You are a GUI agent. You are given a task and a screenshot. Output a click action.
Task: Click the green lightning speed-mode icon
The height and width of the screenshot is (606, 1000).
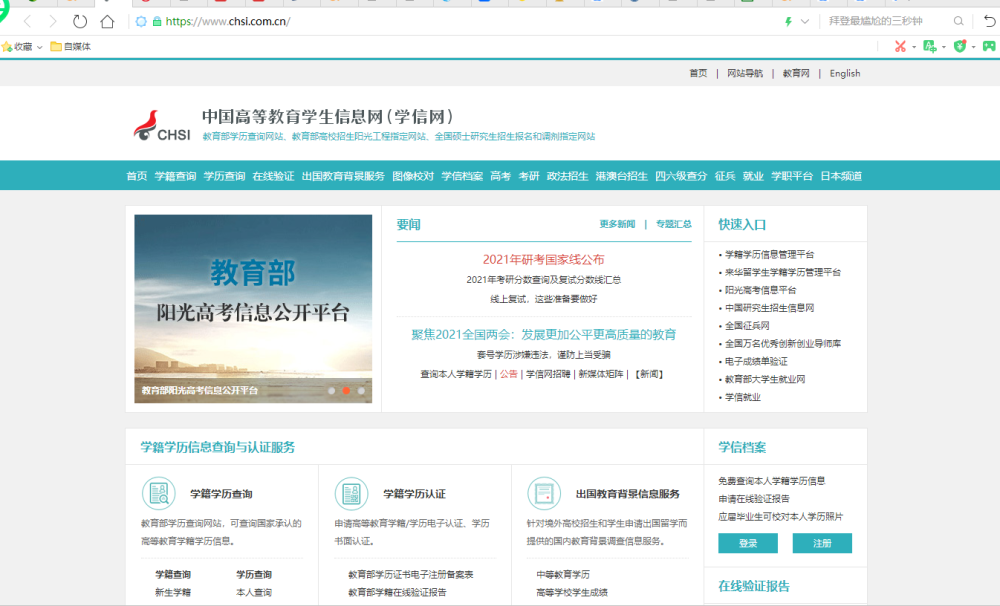point(788,22)
